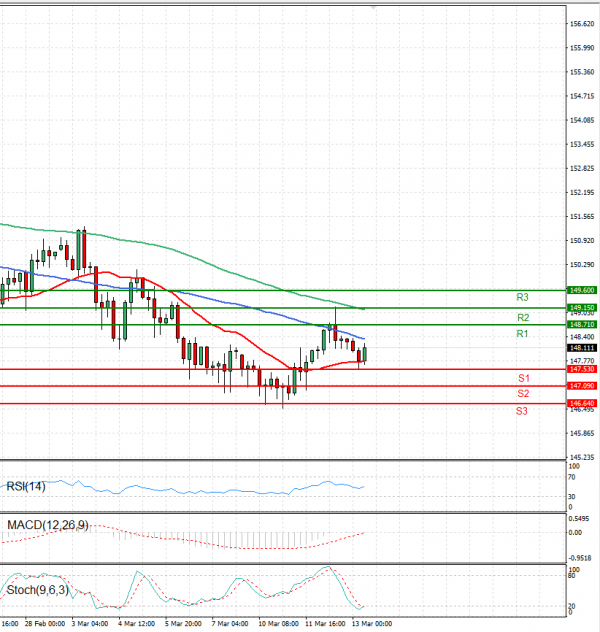This screenshot has height=632, width=600.
Task: Click the 4 Mar 12:00 time label
Action: click(136, 624)
